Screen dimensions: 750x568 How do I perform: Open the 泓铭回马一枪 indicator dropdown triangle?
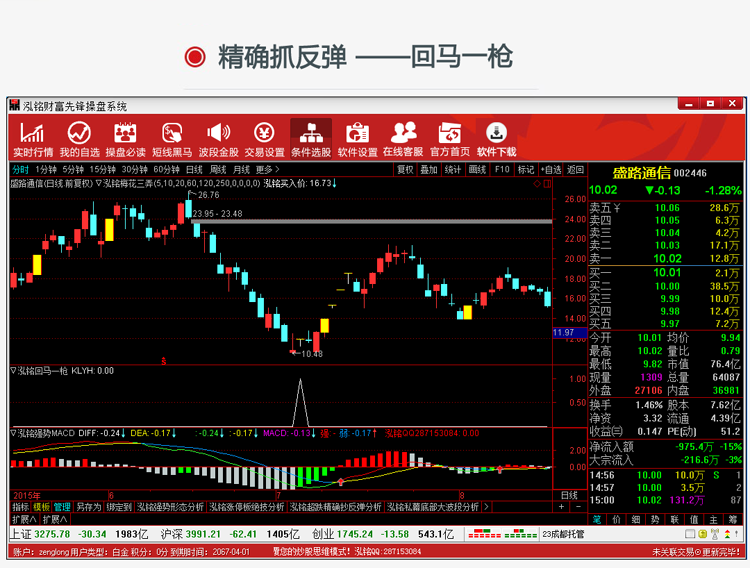(x=12, y=371)
